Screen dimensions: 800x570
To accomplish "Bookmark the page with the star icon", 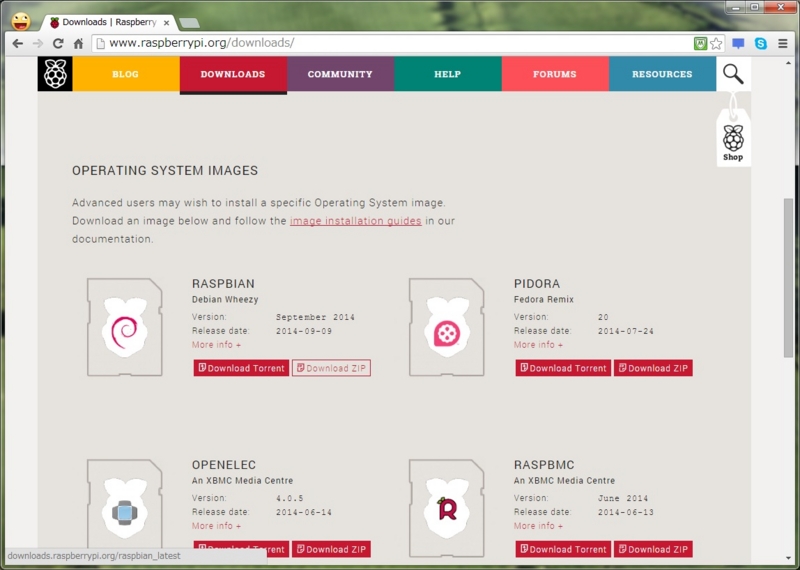I will coord(716,43).
